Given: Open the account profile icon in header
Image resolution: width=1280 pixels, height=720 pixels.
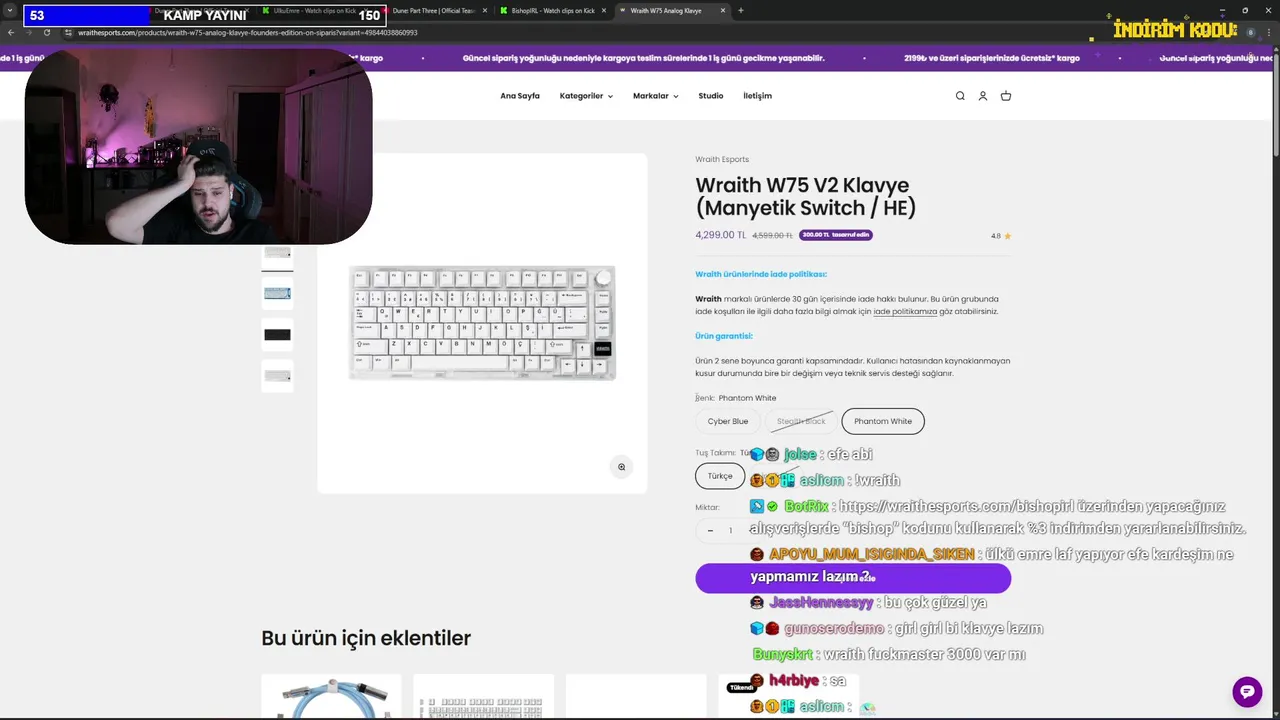Looking at the screenshot, I should 983,96.
